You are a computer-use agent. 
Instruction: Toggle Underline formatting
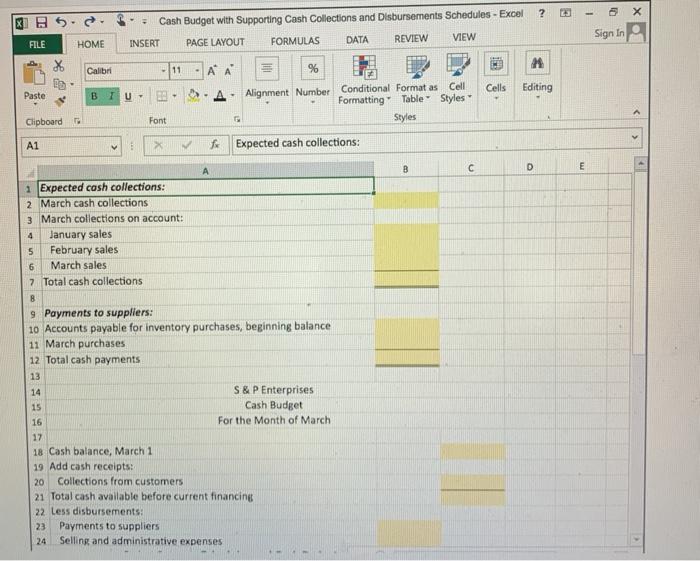coord(128,96)
